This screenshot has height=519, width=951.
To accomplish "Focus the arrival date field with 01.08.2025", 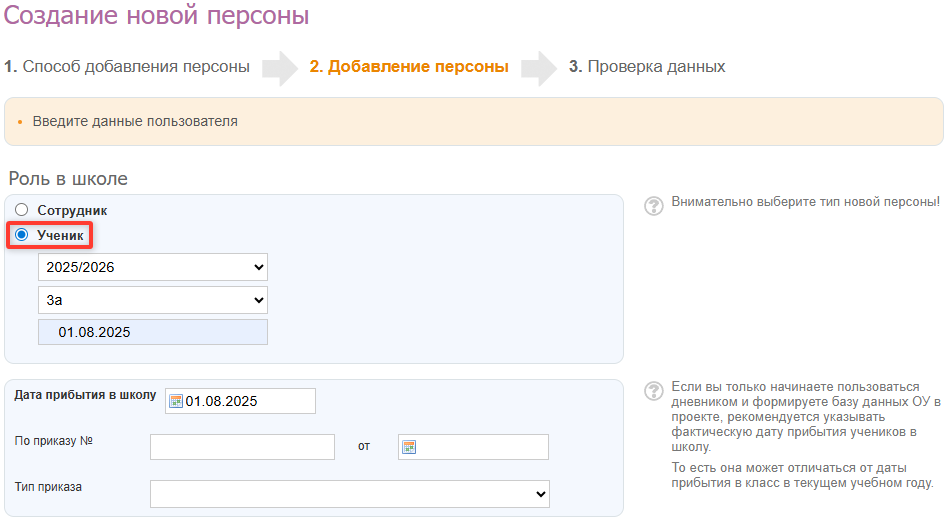I will tap(248, 401).
